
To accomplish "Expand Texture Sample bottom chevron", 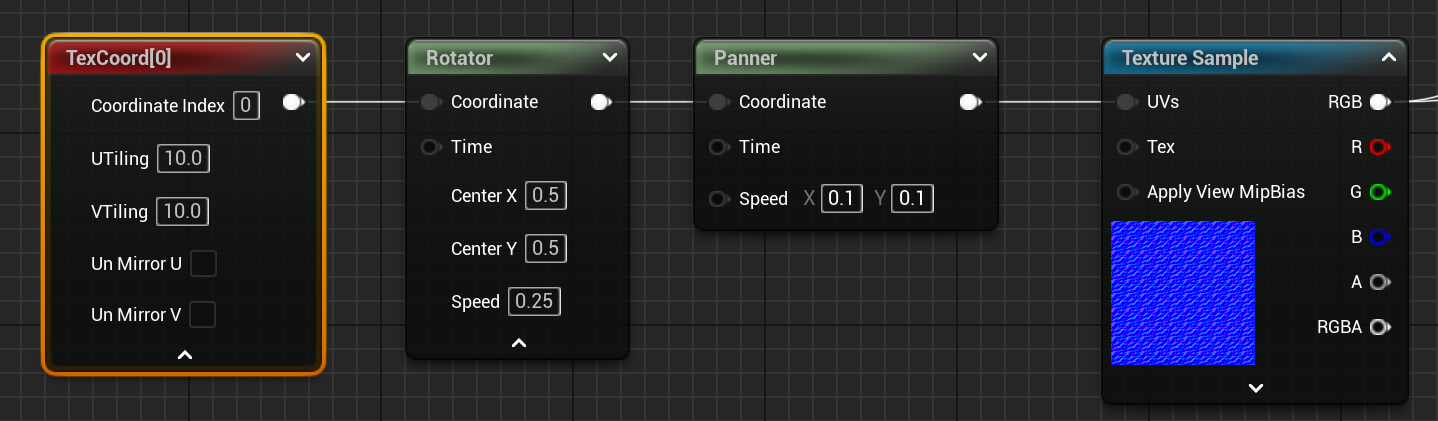I will [1256, 388].
